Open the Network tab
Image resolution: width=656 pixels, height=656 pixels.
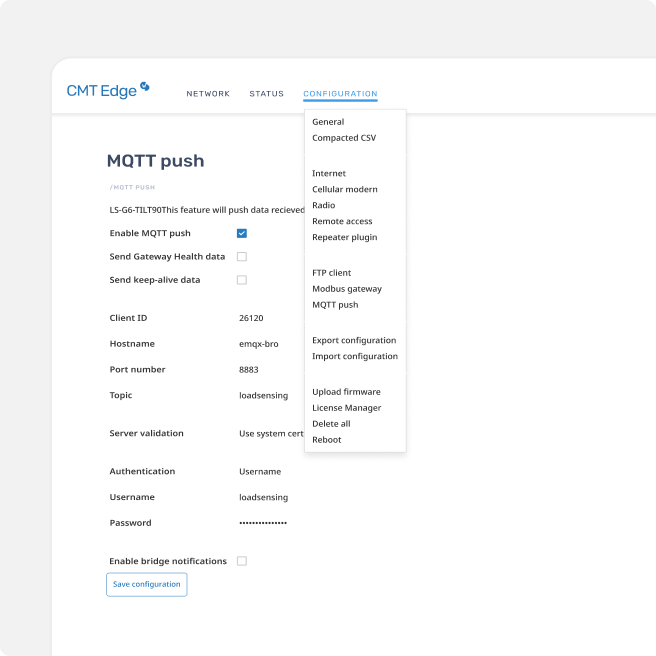point(208,94)
